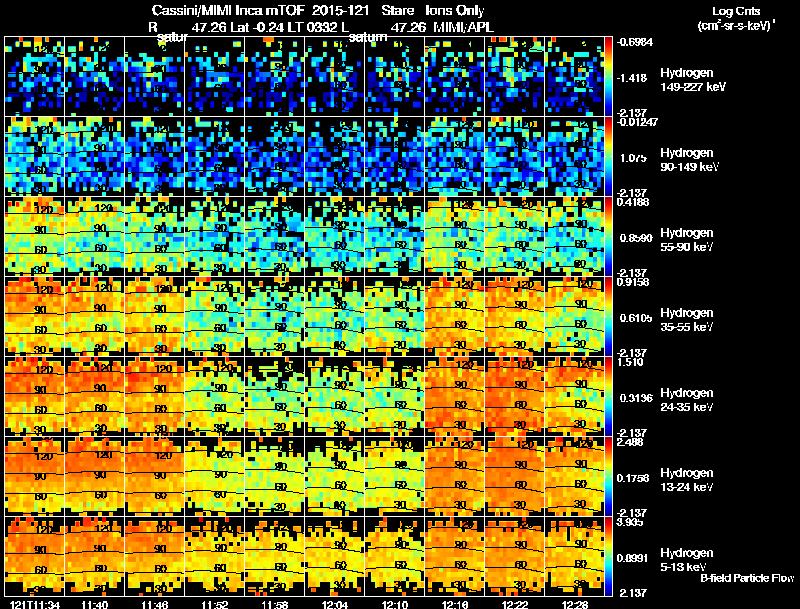Click the color bar beside Hydrogen 90-149 keV
This screenshot has width=800, height=609.
pyautogui.click(x=608, y=156)
